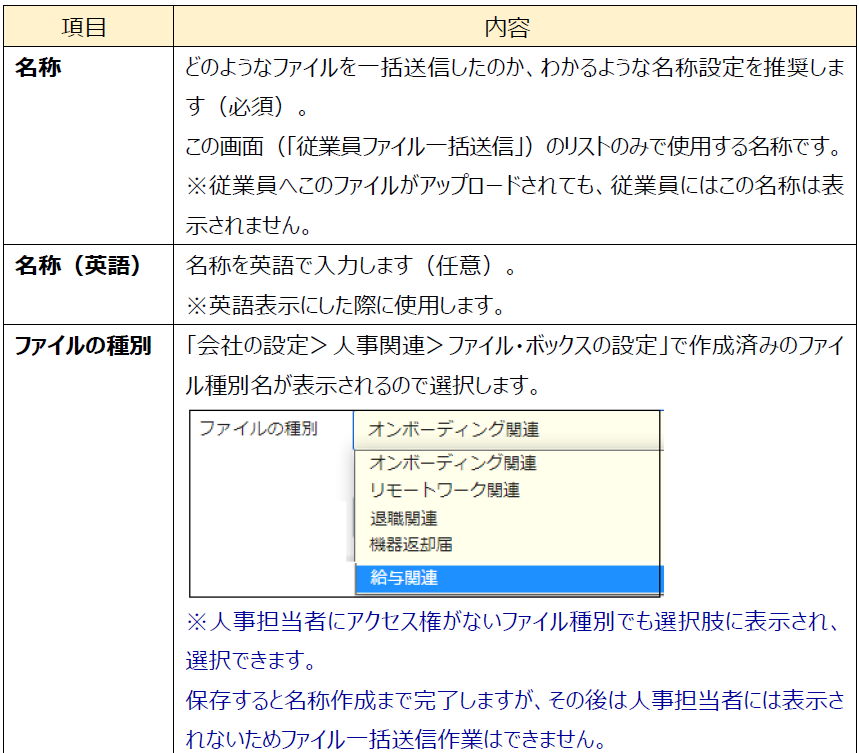Select the 名称（英語） row label
859x753 pixels.
(77, 267)
